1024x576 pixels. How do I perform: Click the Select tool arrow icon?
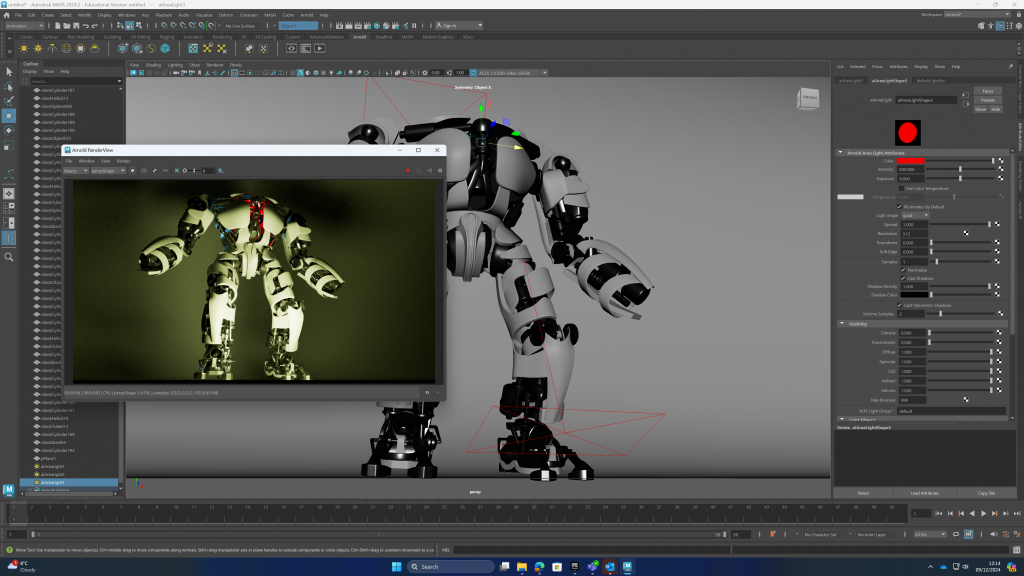coord(9,72)
